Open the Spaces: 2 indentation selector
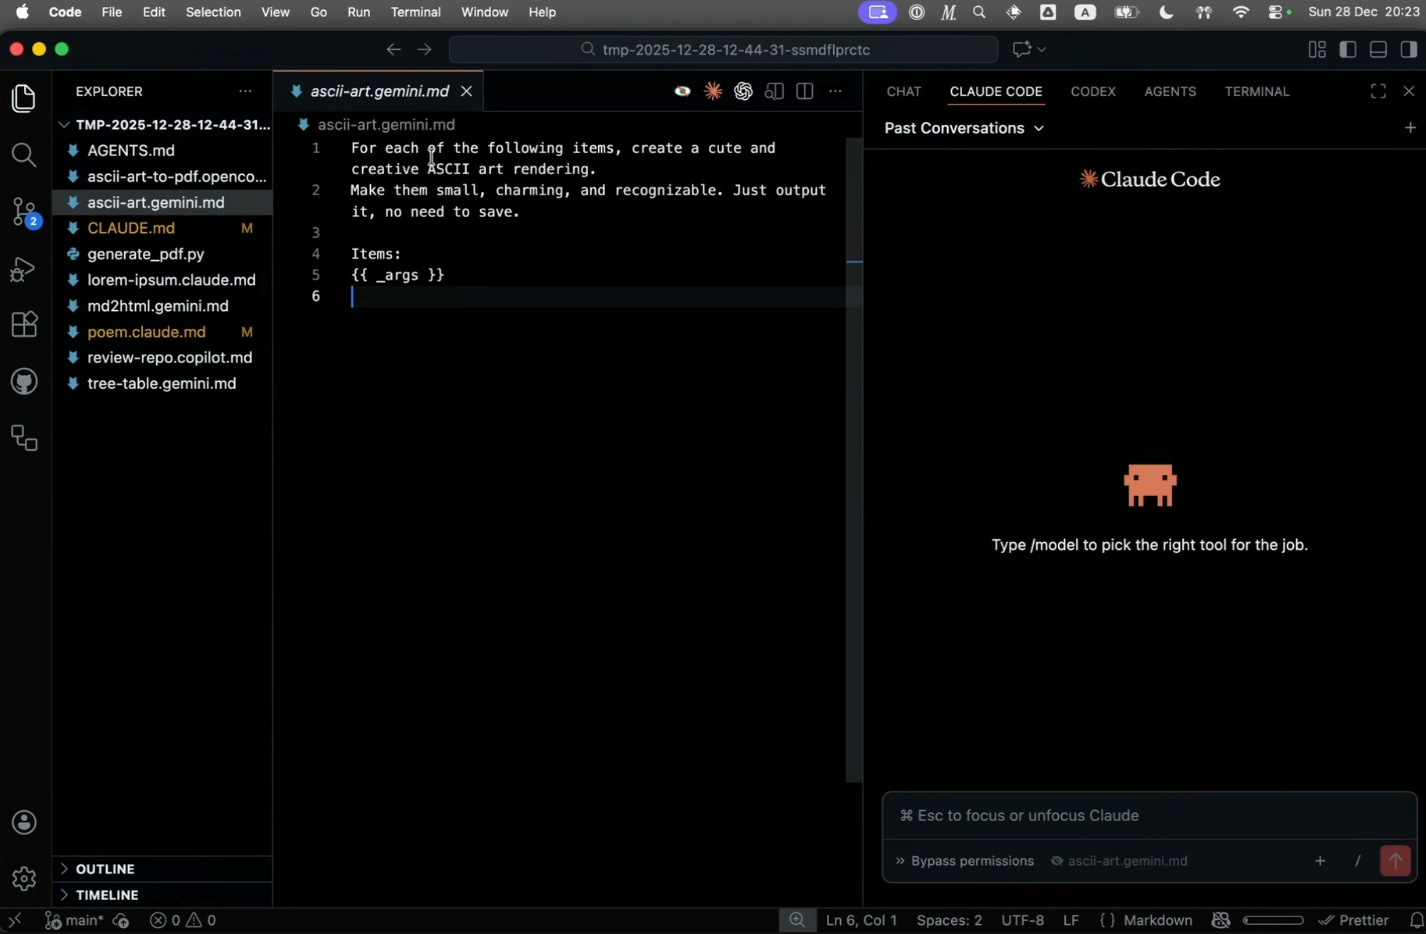This screenshot has height=934, width=1426. (x=949, y=920)
